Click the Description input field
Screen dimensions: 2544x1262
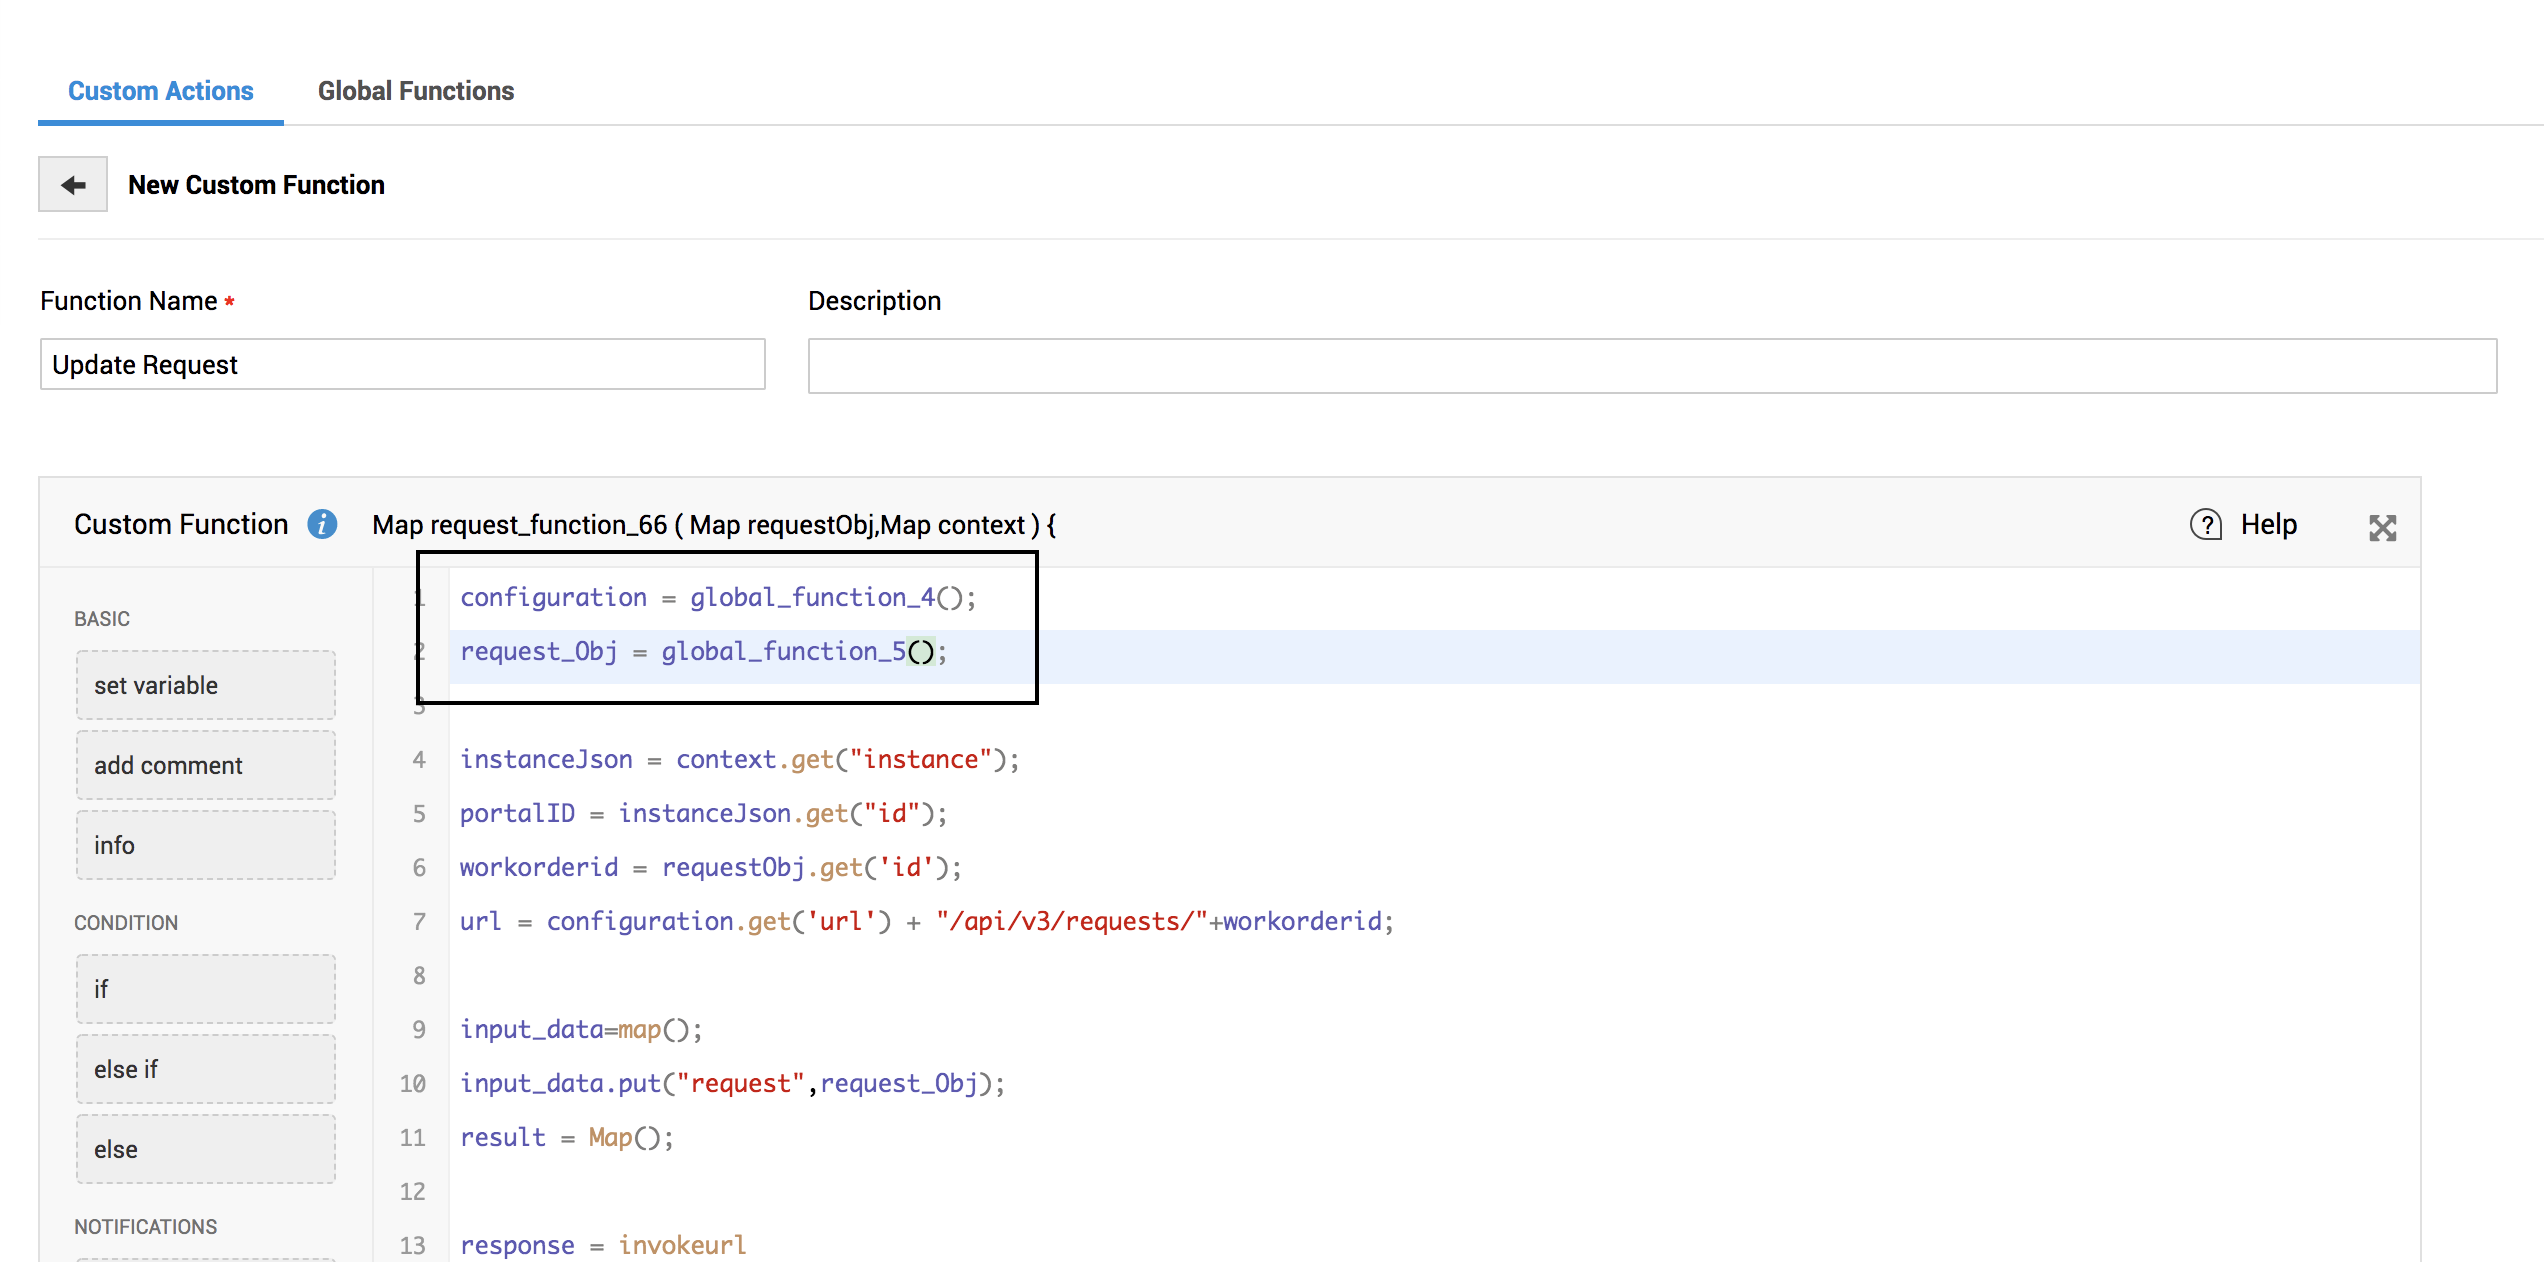pyautogui.click(x=1651, y=366)
